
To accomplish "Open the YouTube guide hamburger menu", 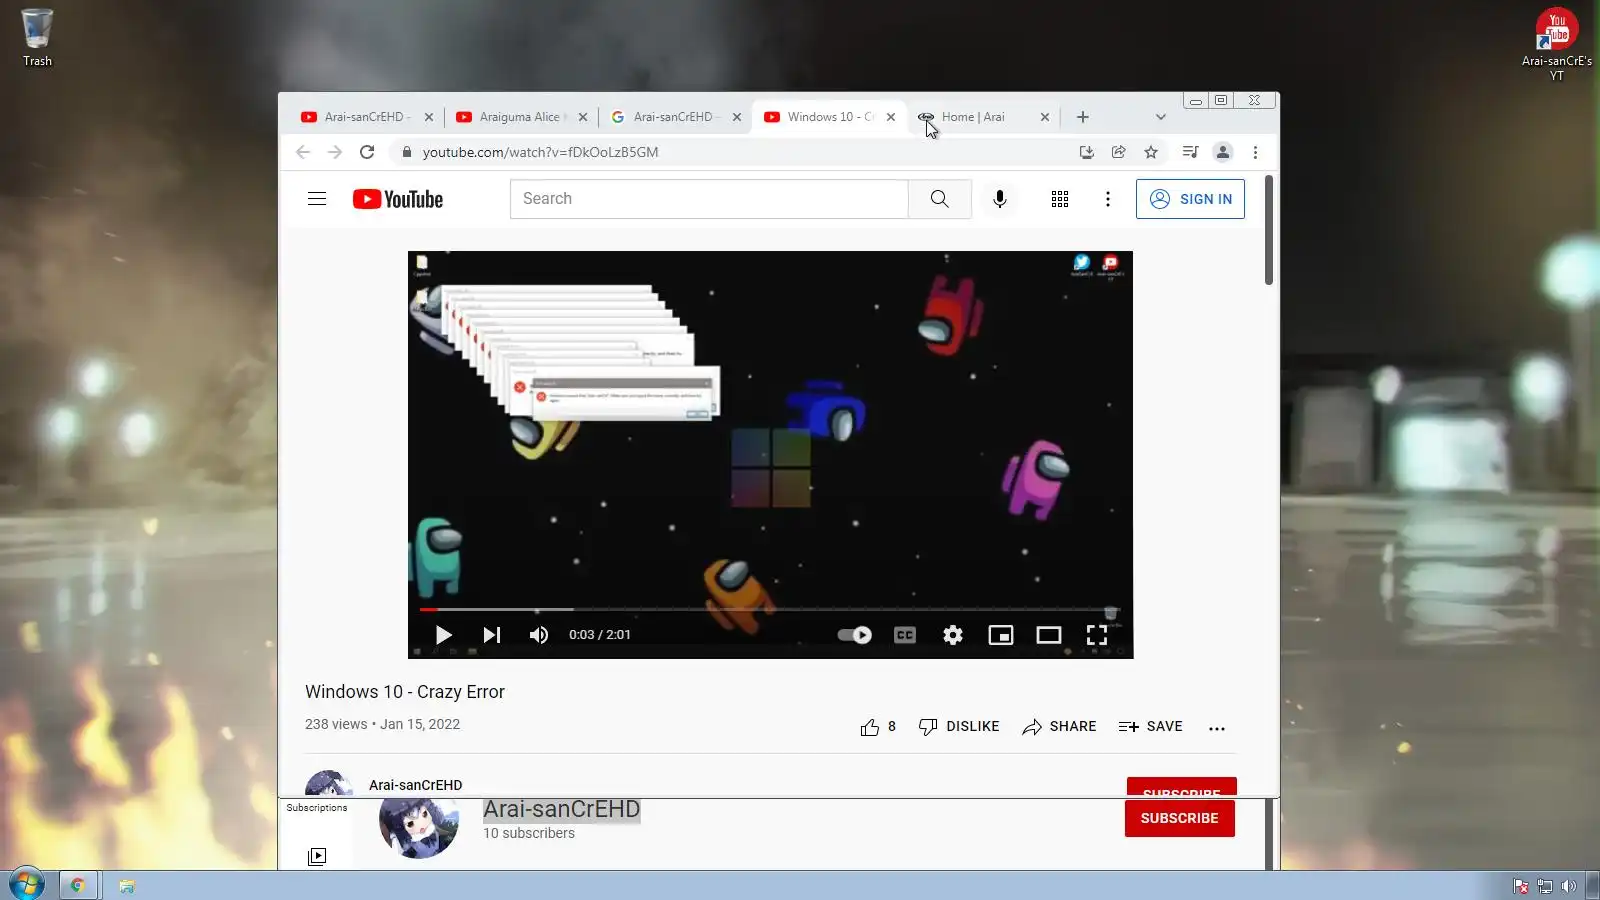I will (x=317, y=199).
